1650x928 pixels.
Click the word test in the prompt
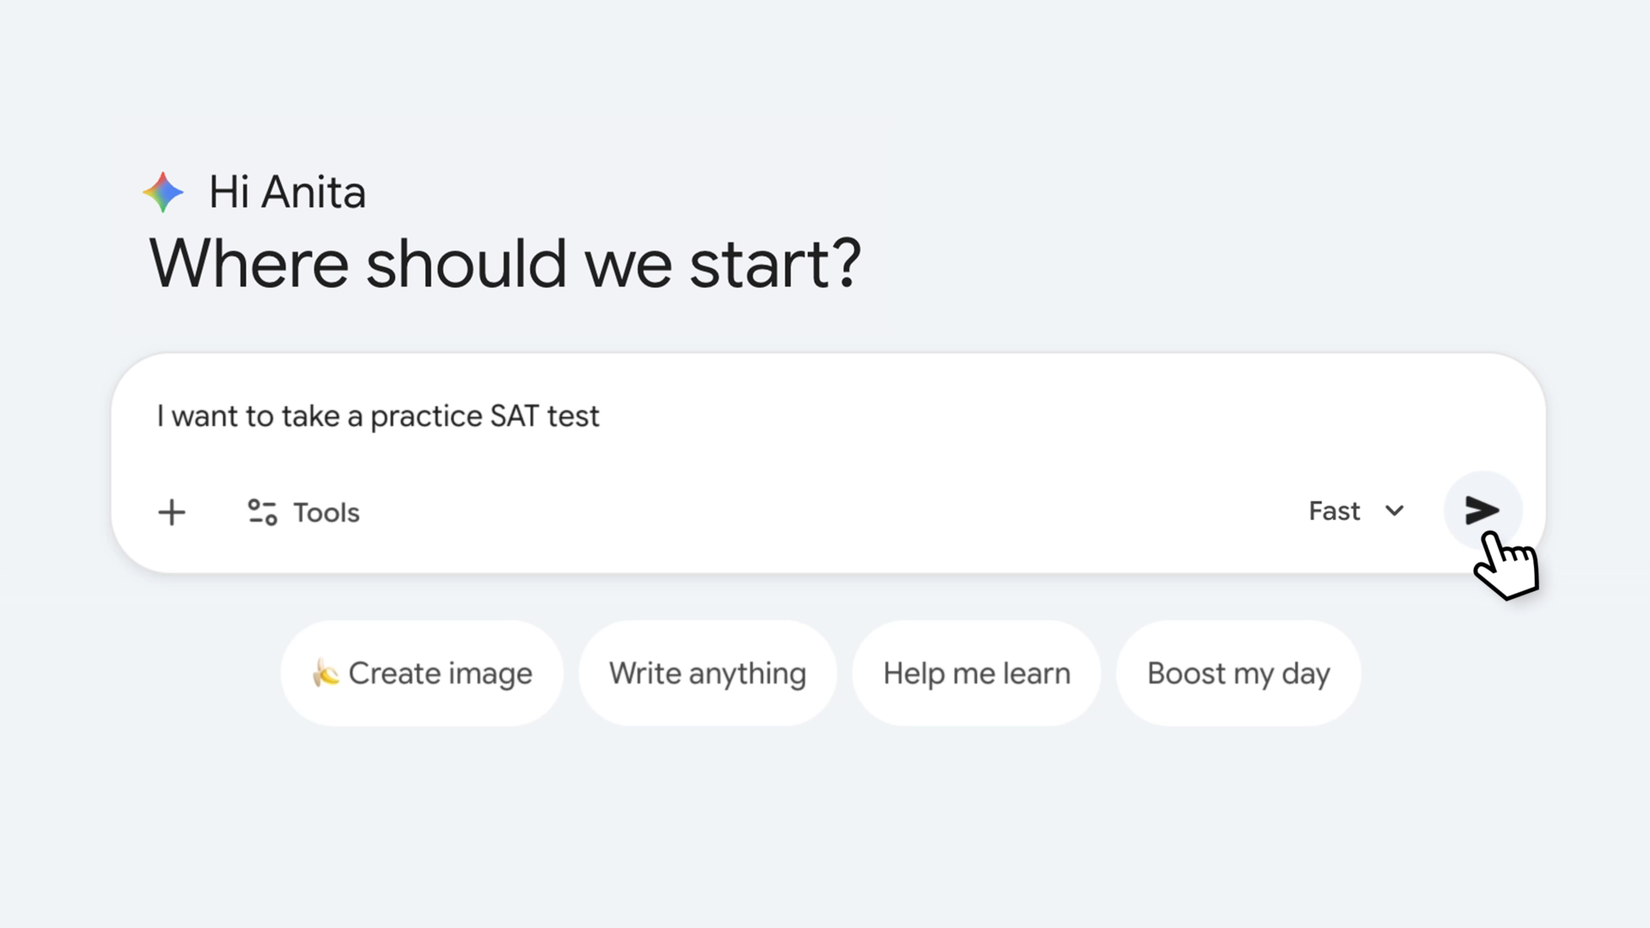click(573, 416)
